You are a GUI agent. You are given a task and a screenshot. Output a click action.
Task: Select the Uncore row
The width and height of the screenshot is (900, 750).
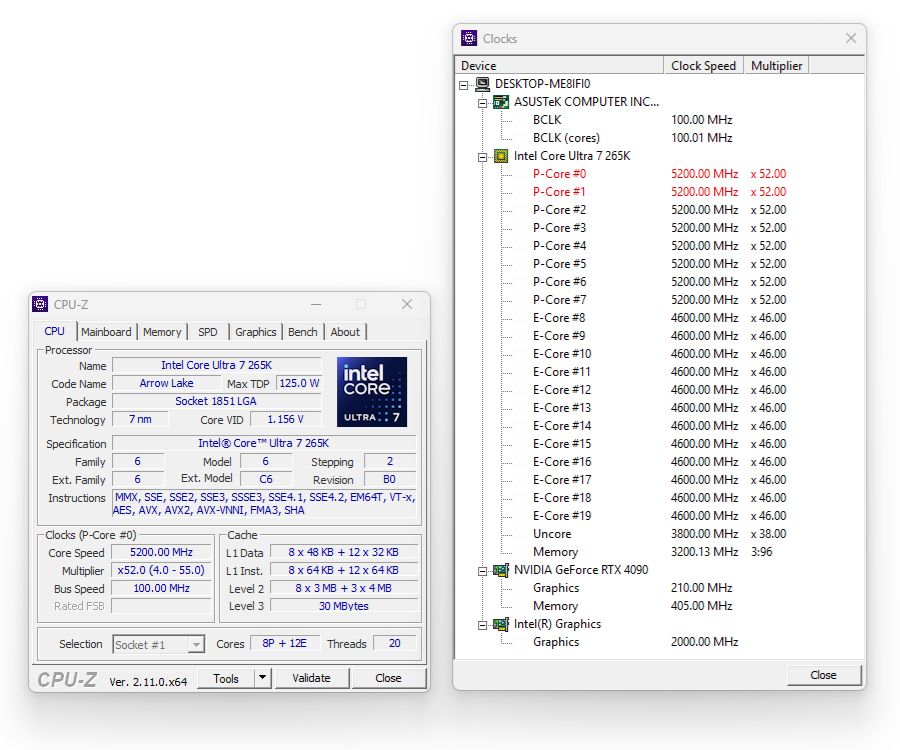[659, 534]
